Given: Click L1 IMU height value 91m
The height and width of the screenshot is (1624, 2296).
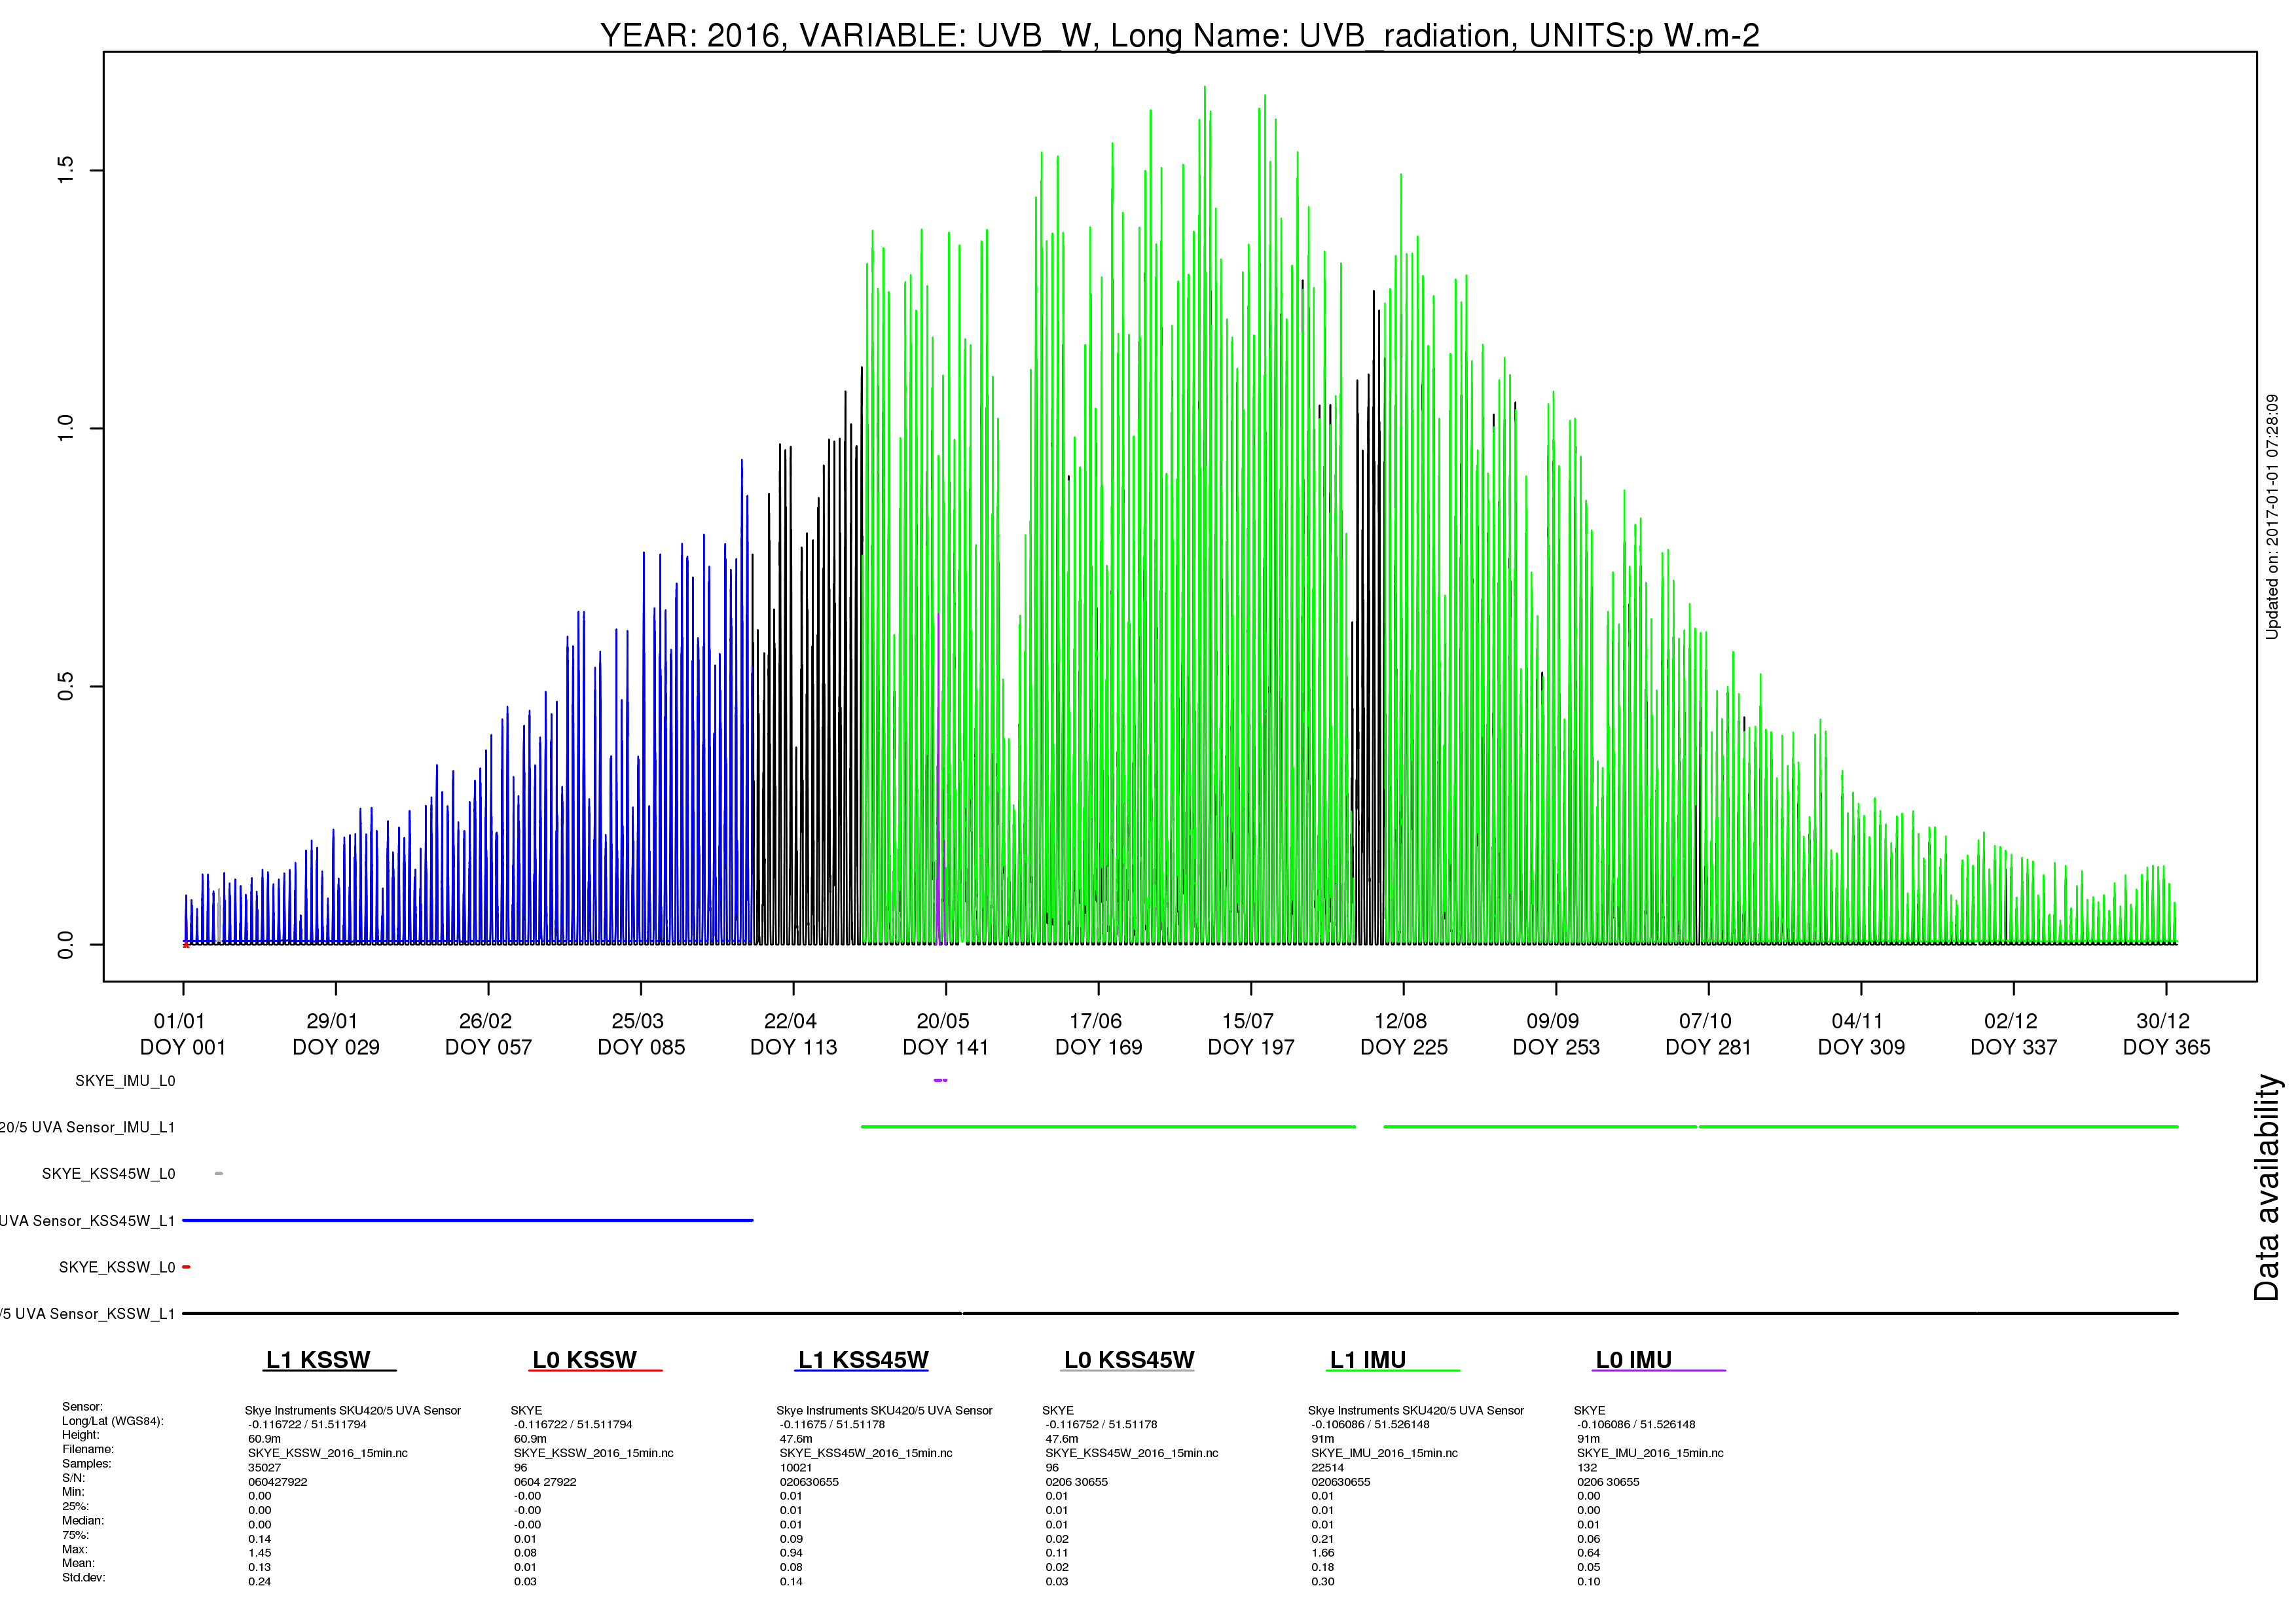Looking at the screenshot, I should [1322, 1439].
